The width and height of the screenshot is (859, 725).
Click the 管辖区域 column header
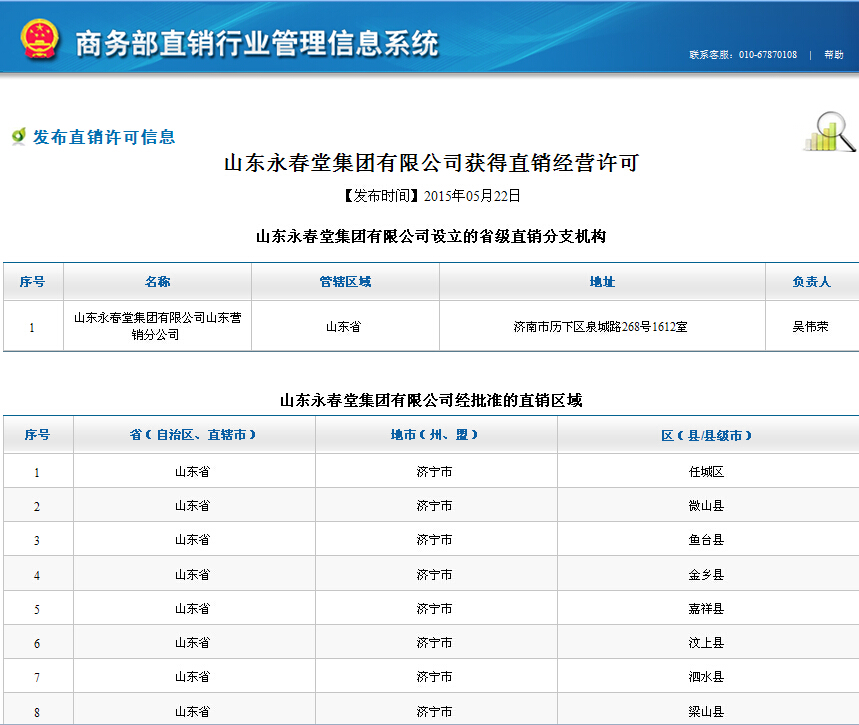click(x=345, y=282)
